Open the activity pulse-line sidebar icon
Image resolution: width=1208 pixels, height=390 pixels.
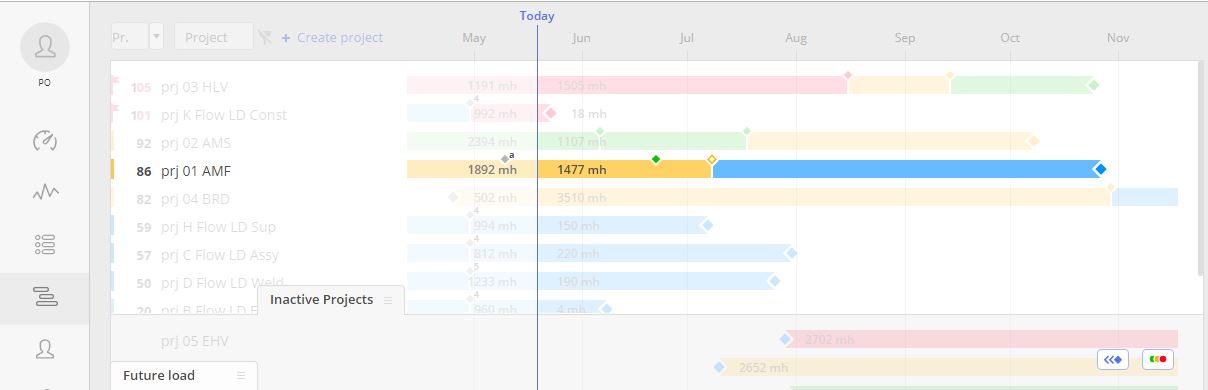(44, 192)
